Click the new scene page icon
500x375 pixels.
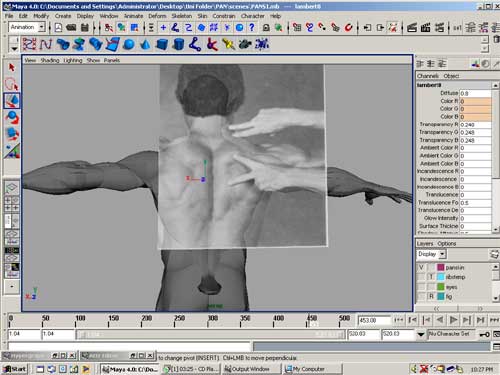(58, 27)
